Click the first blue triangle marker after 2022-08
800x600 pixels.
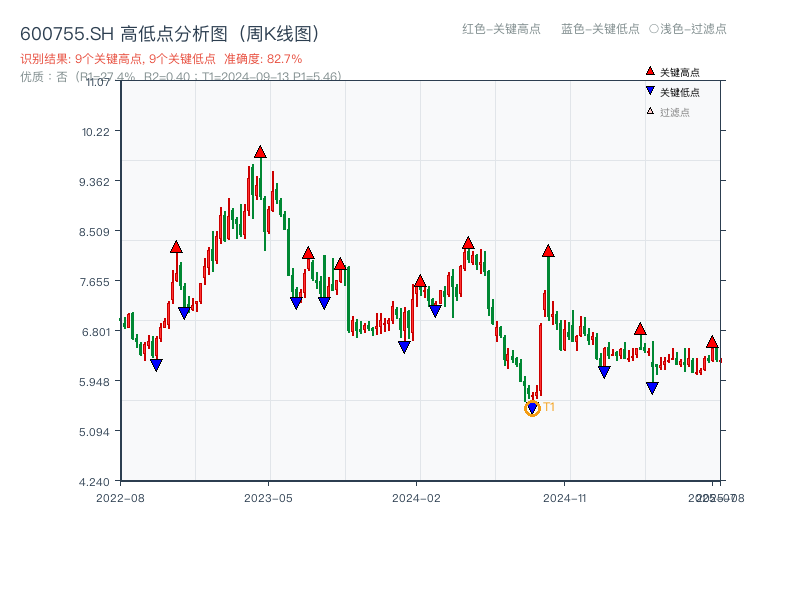156,366
